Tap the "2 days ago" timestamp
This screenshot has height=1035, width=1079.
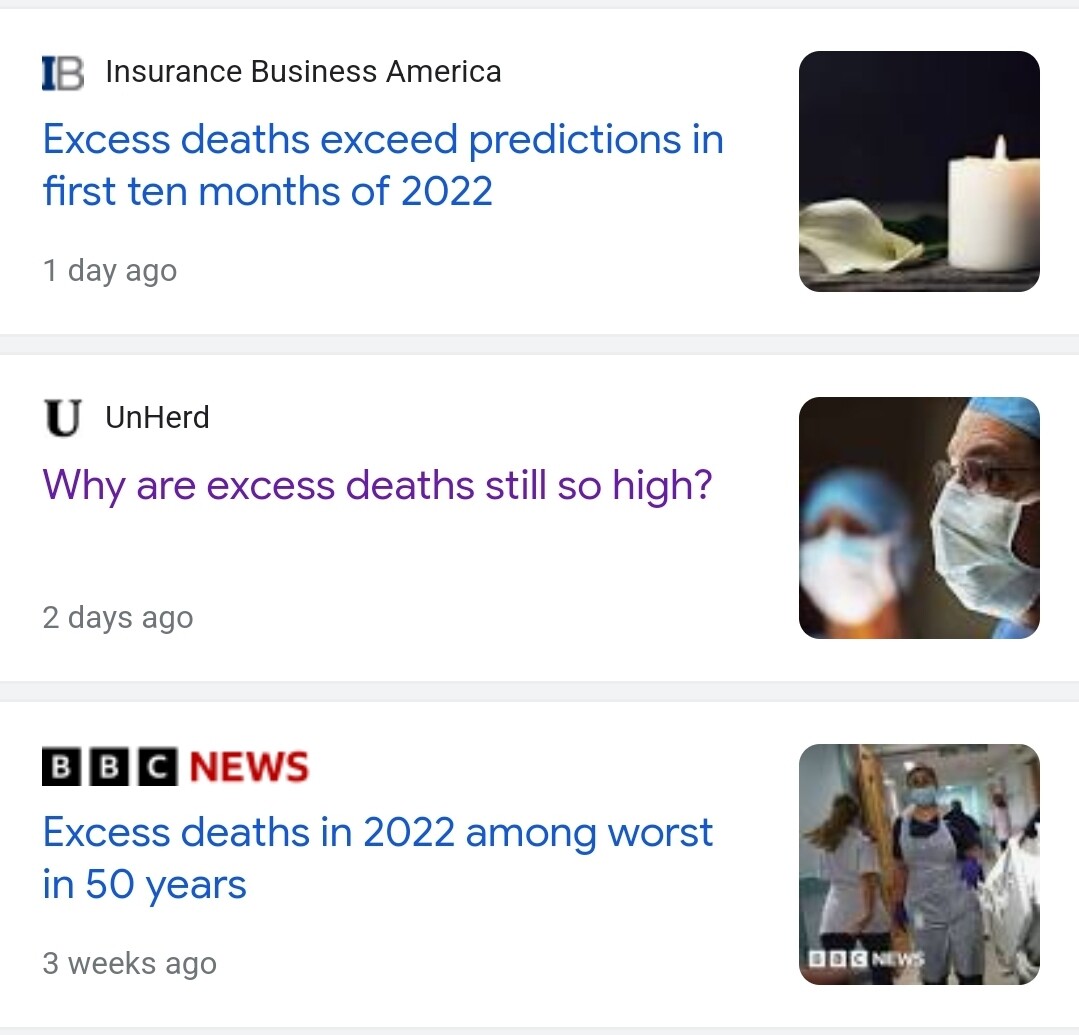pyautogui.click(x=118, y=618)
